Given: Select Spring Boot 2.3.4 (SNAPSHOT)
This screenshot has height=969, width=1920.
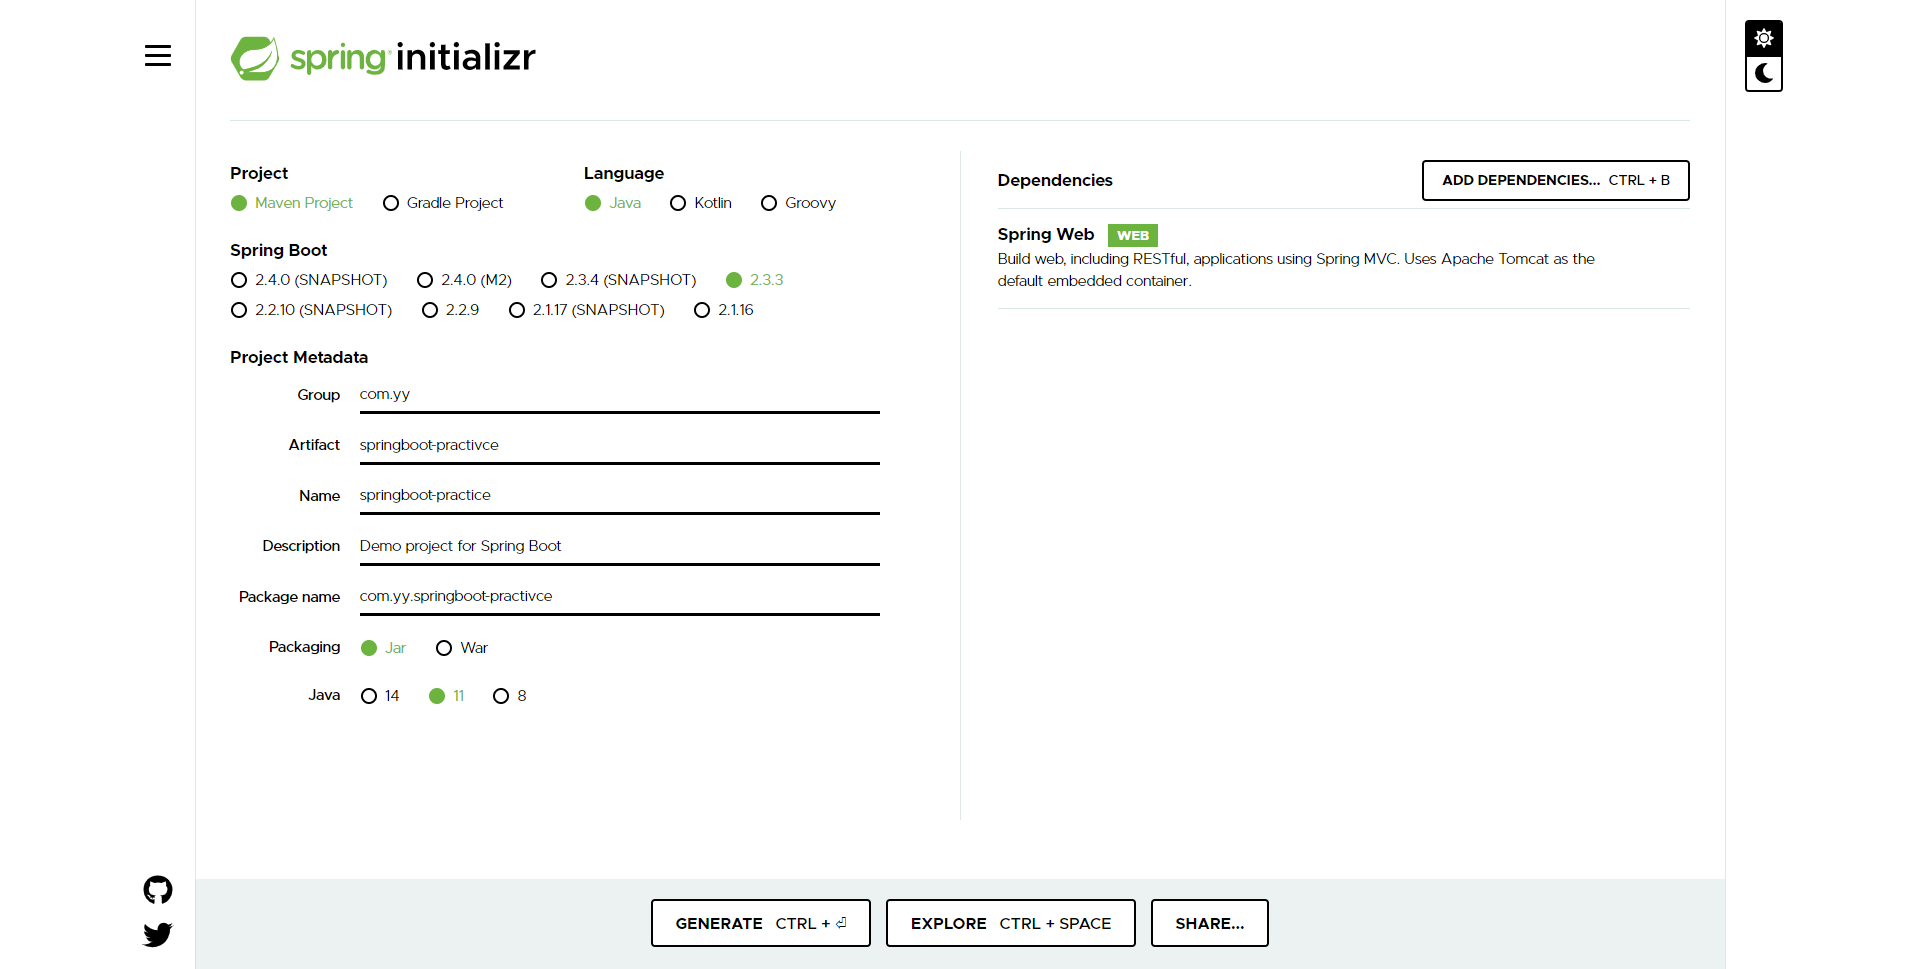Looking at the screenshot, I should pos(619,280).
